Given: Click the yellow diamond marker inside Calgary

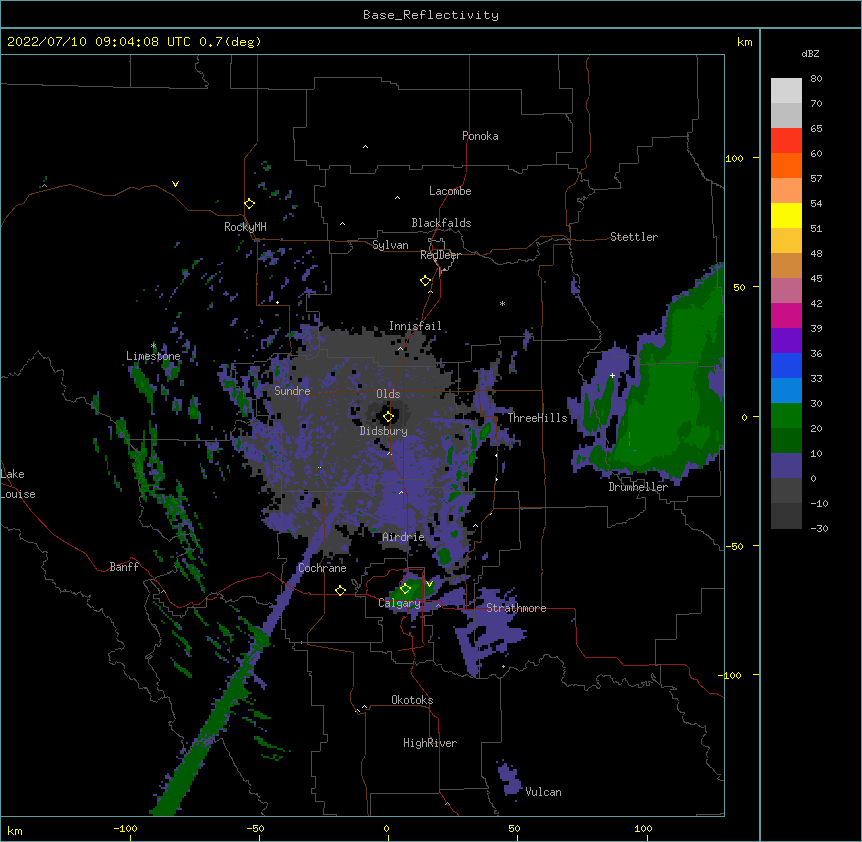Looking at the screenshot, I should pos(405,589).
